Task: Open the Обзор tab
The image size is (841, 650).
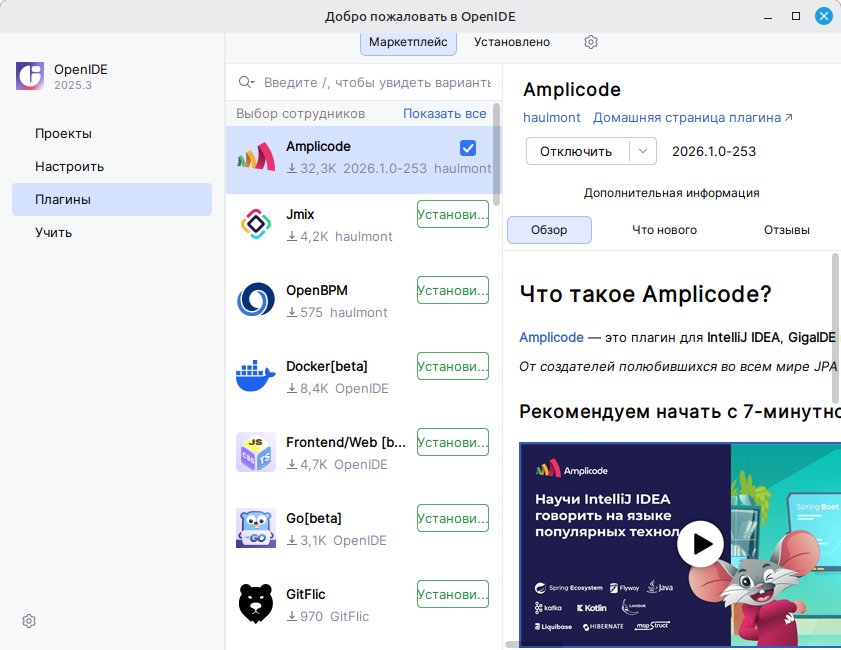Action: pos(549,230)
